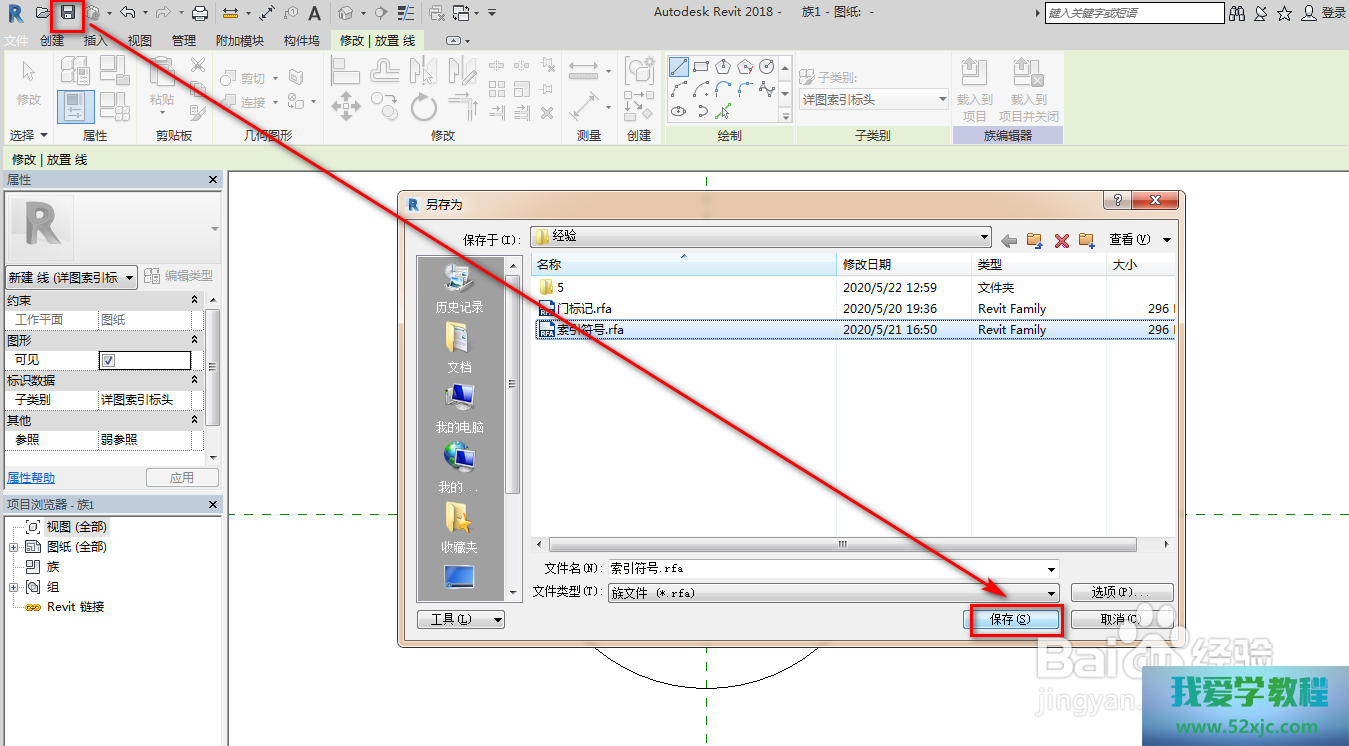1349x746 pixels.
Task: Open the 属性帮助 link
Action: [x=31, y=478]
